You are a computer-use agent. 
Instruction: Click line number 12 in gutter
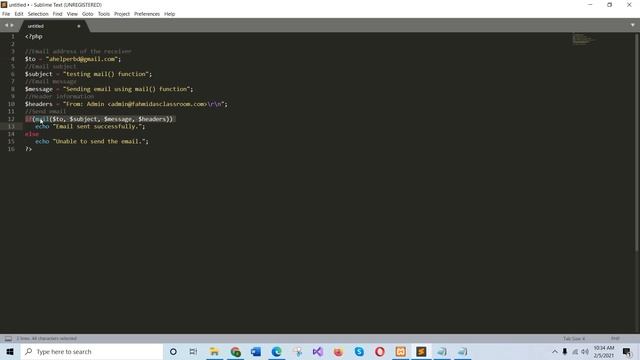[x=11, y=119]
